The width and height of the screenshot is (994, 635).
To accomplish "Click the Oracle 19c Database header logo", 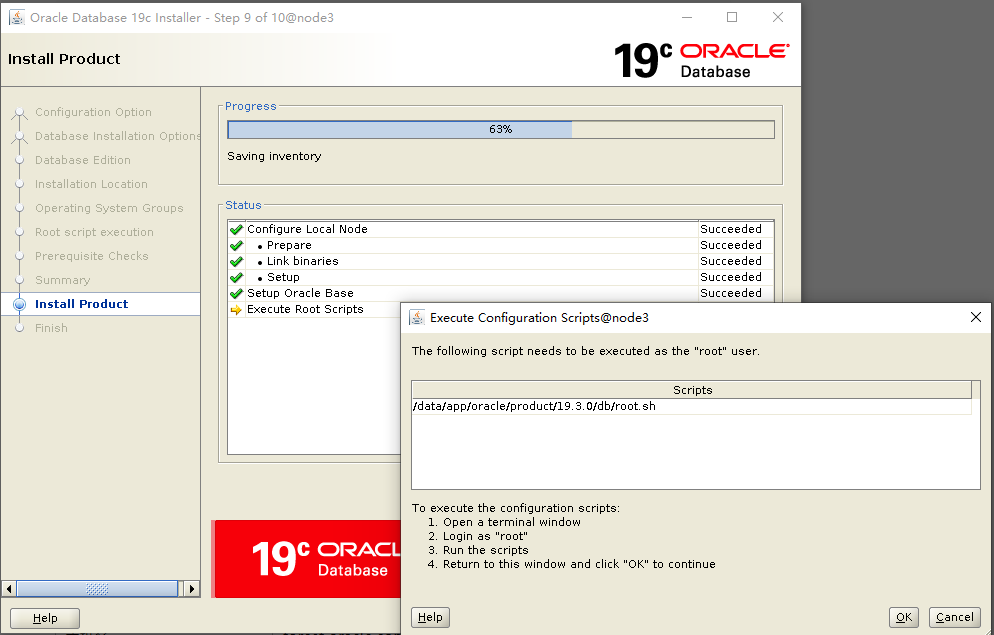I will point(702,61).
